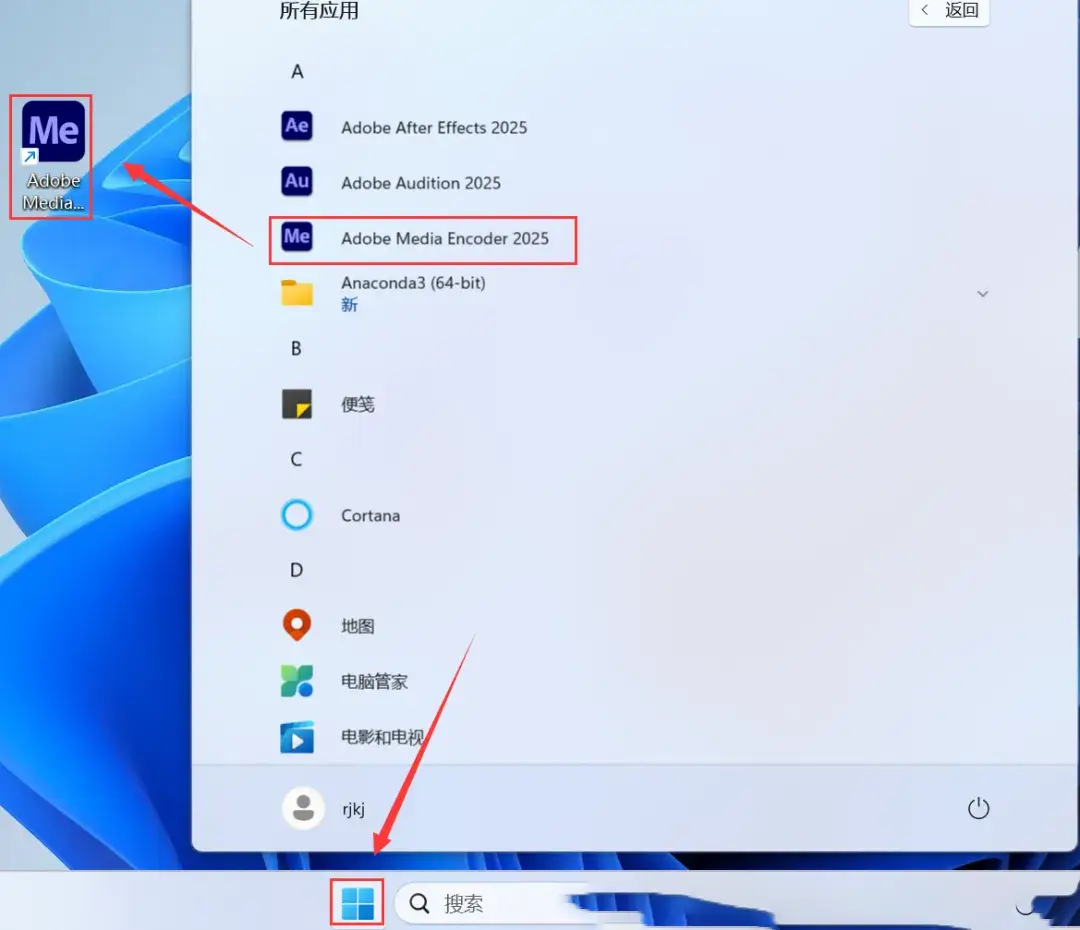The height and width of the screenshot is (930, 1080).
Task: Jump via the letter B header
Action: (296, 349)
